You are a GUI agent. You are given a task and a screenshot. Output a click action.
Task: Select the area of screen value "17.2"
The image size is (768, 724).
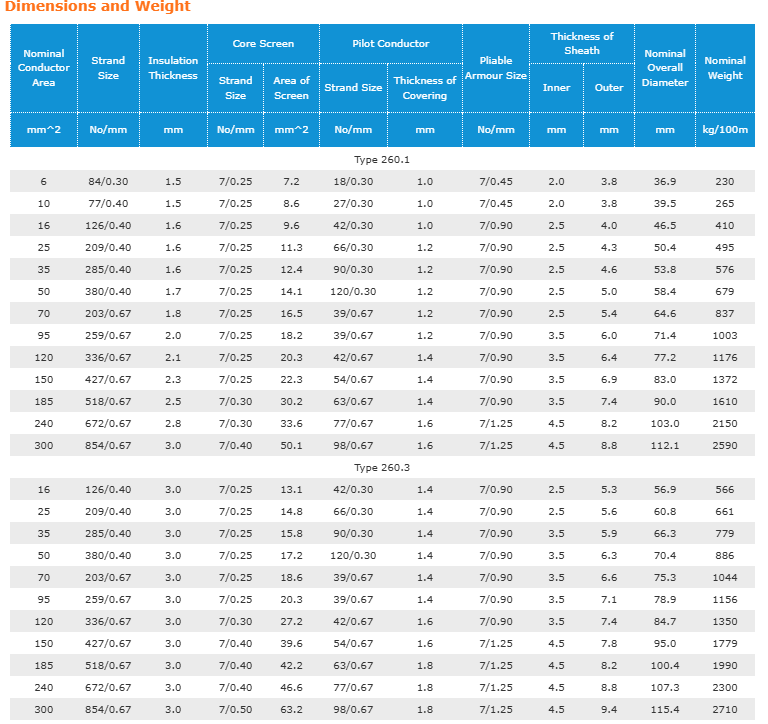291,556
